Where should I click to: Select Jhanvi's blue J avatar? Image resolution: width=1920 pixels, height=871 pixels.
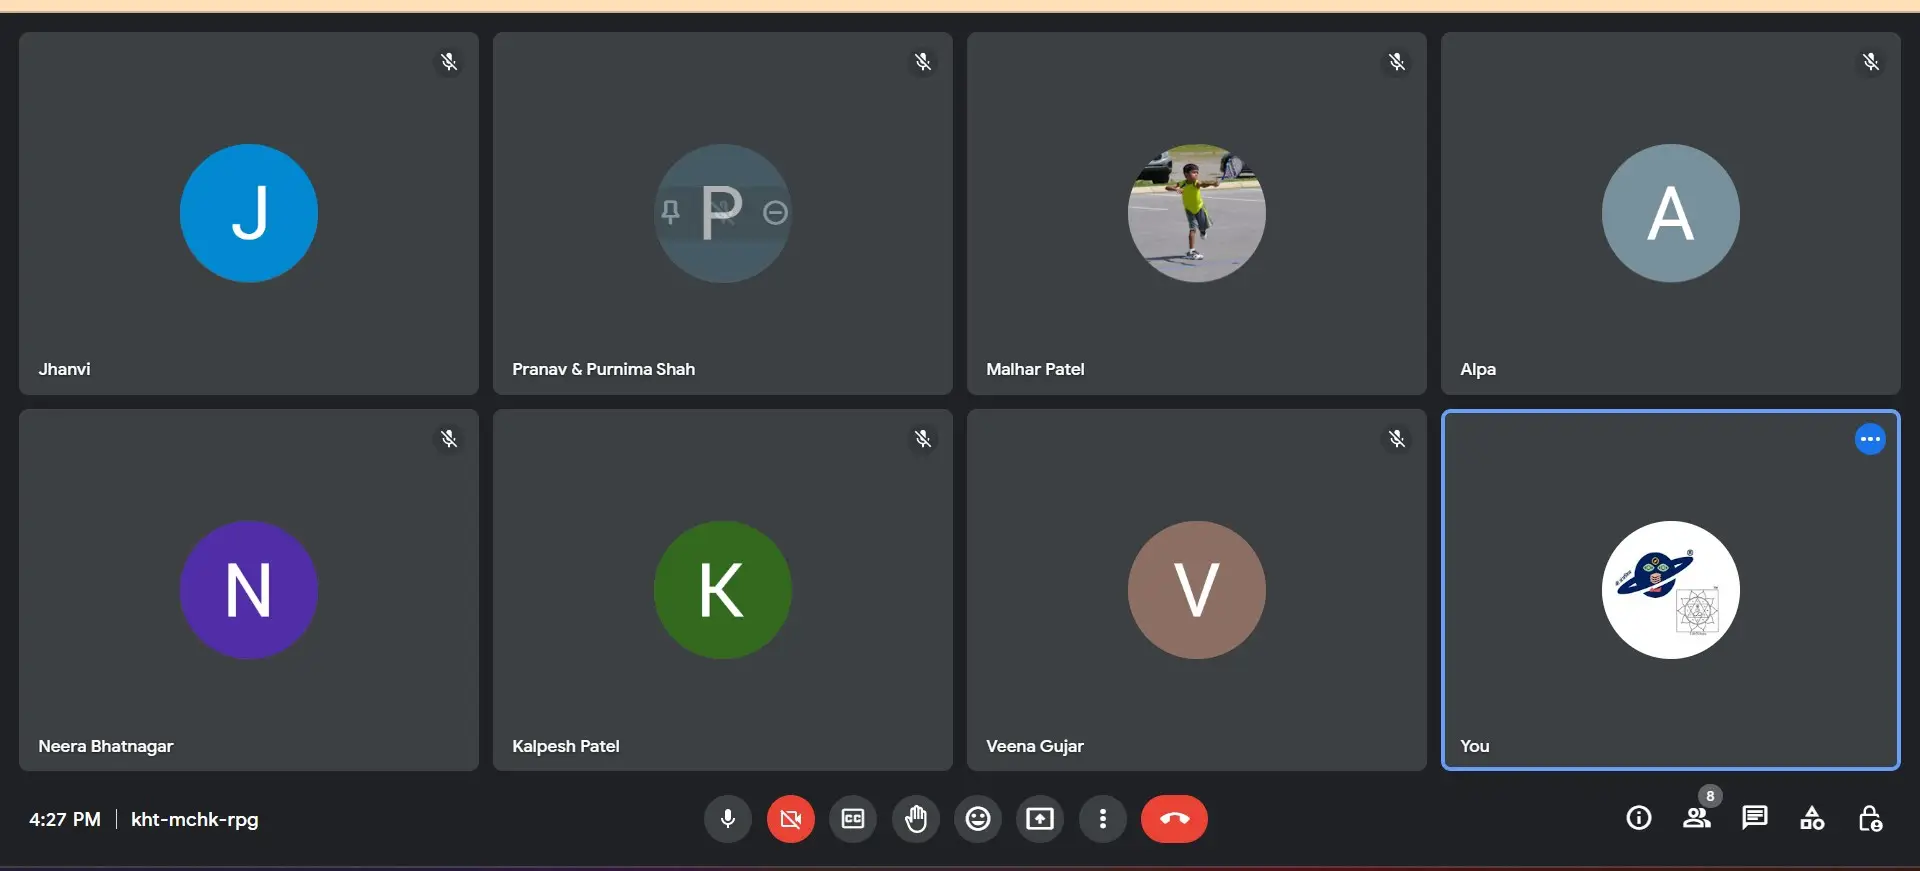coord(249,213)
